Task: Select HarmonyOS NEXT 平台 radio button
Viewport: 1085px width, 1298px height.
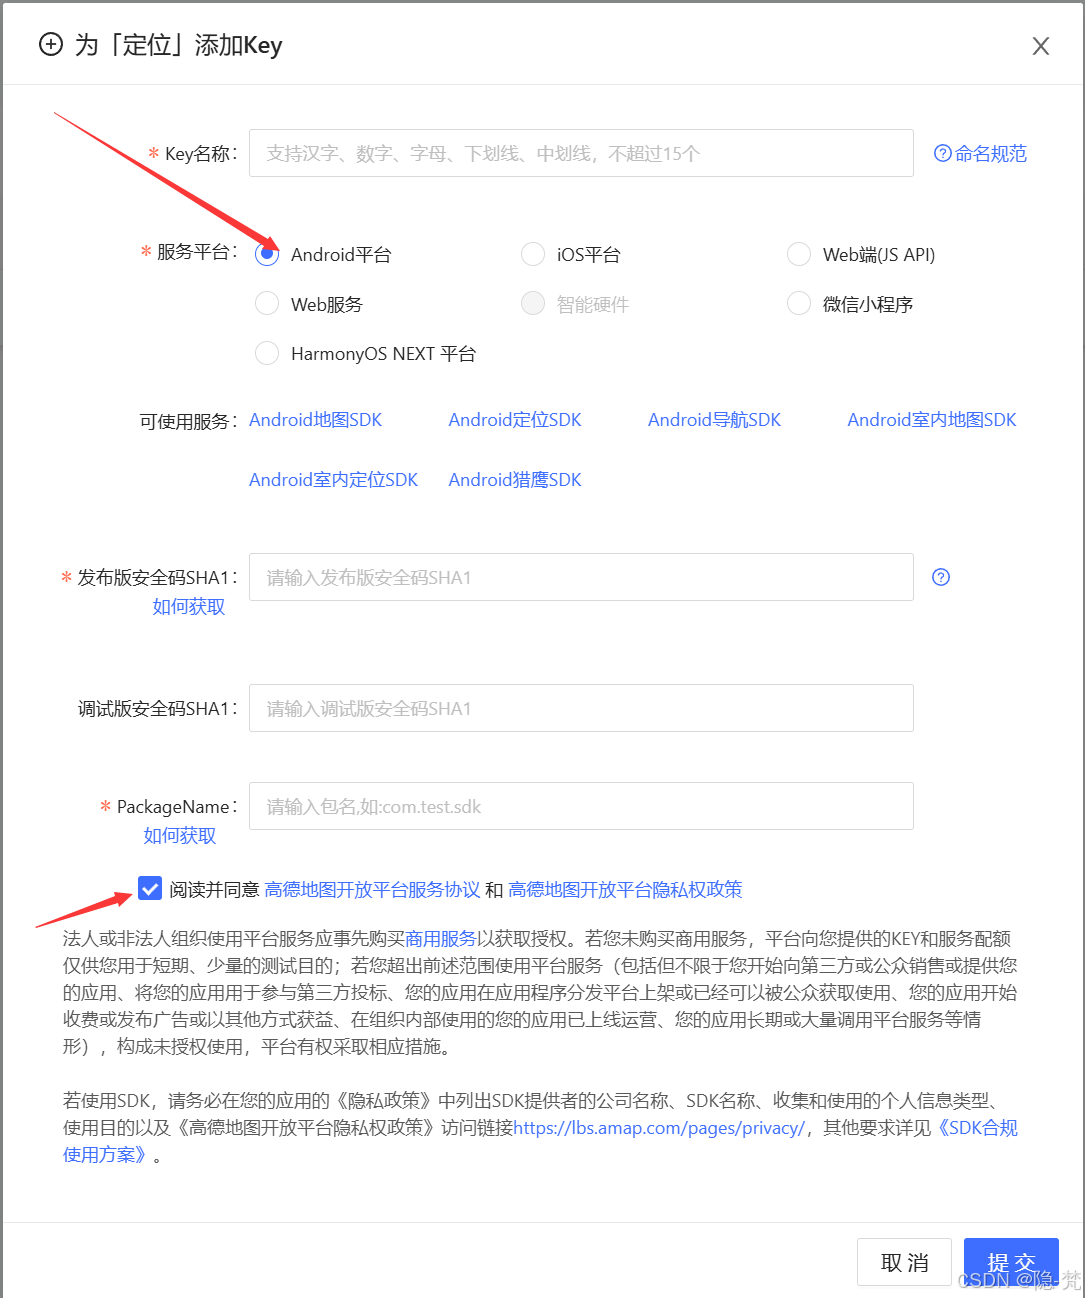Action: 267,353
